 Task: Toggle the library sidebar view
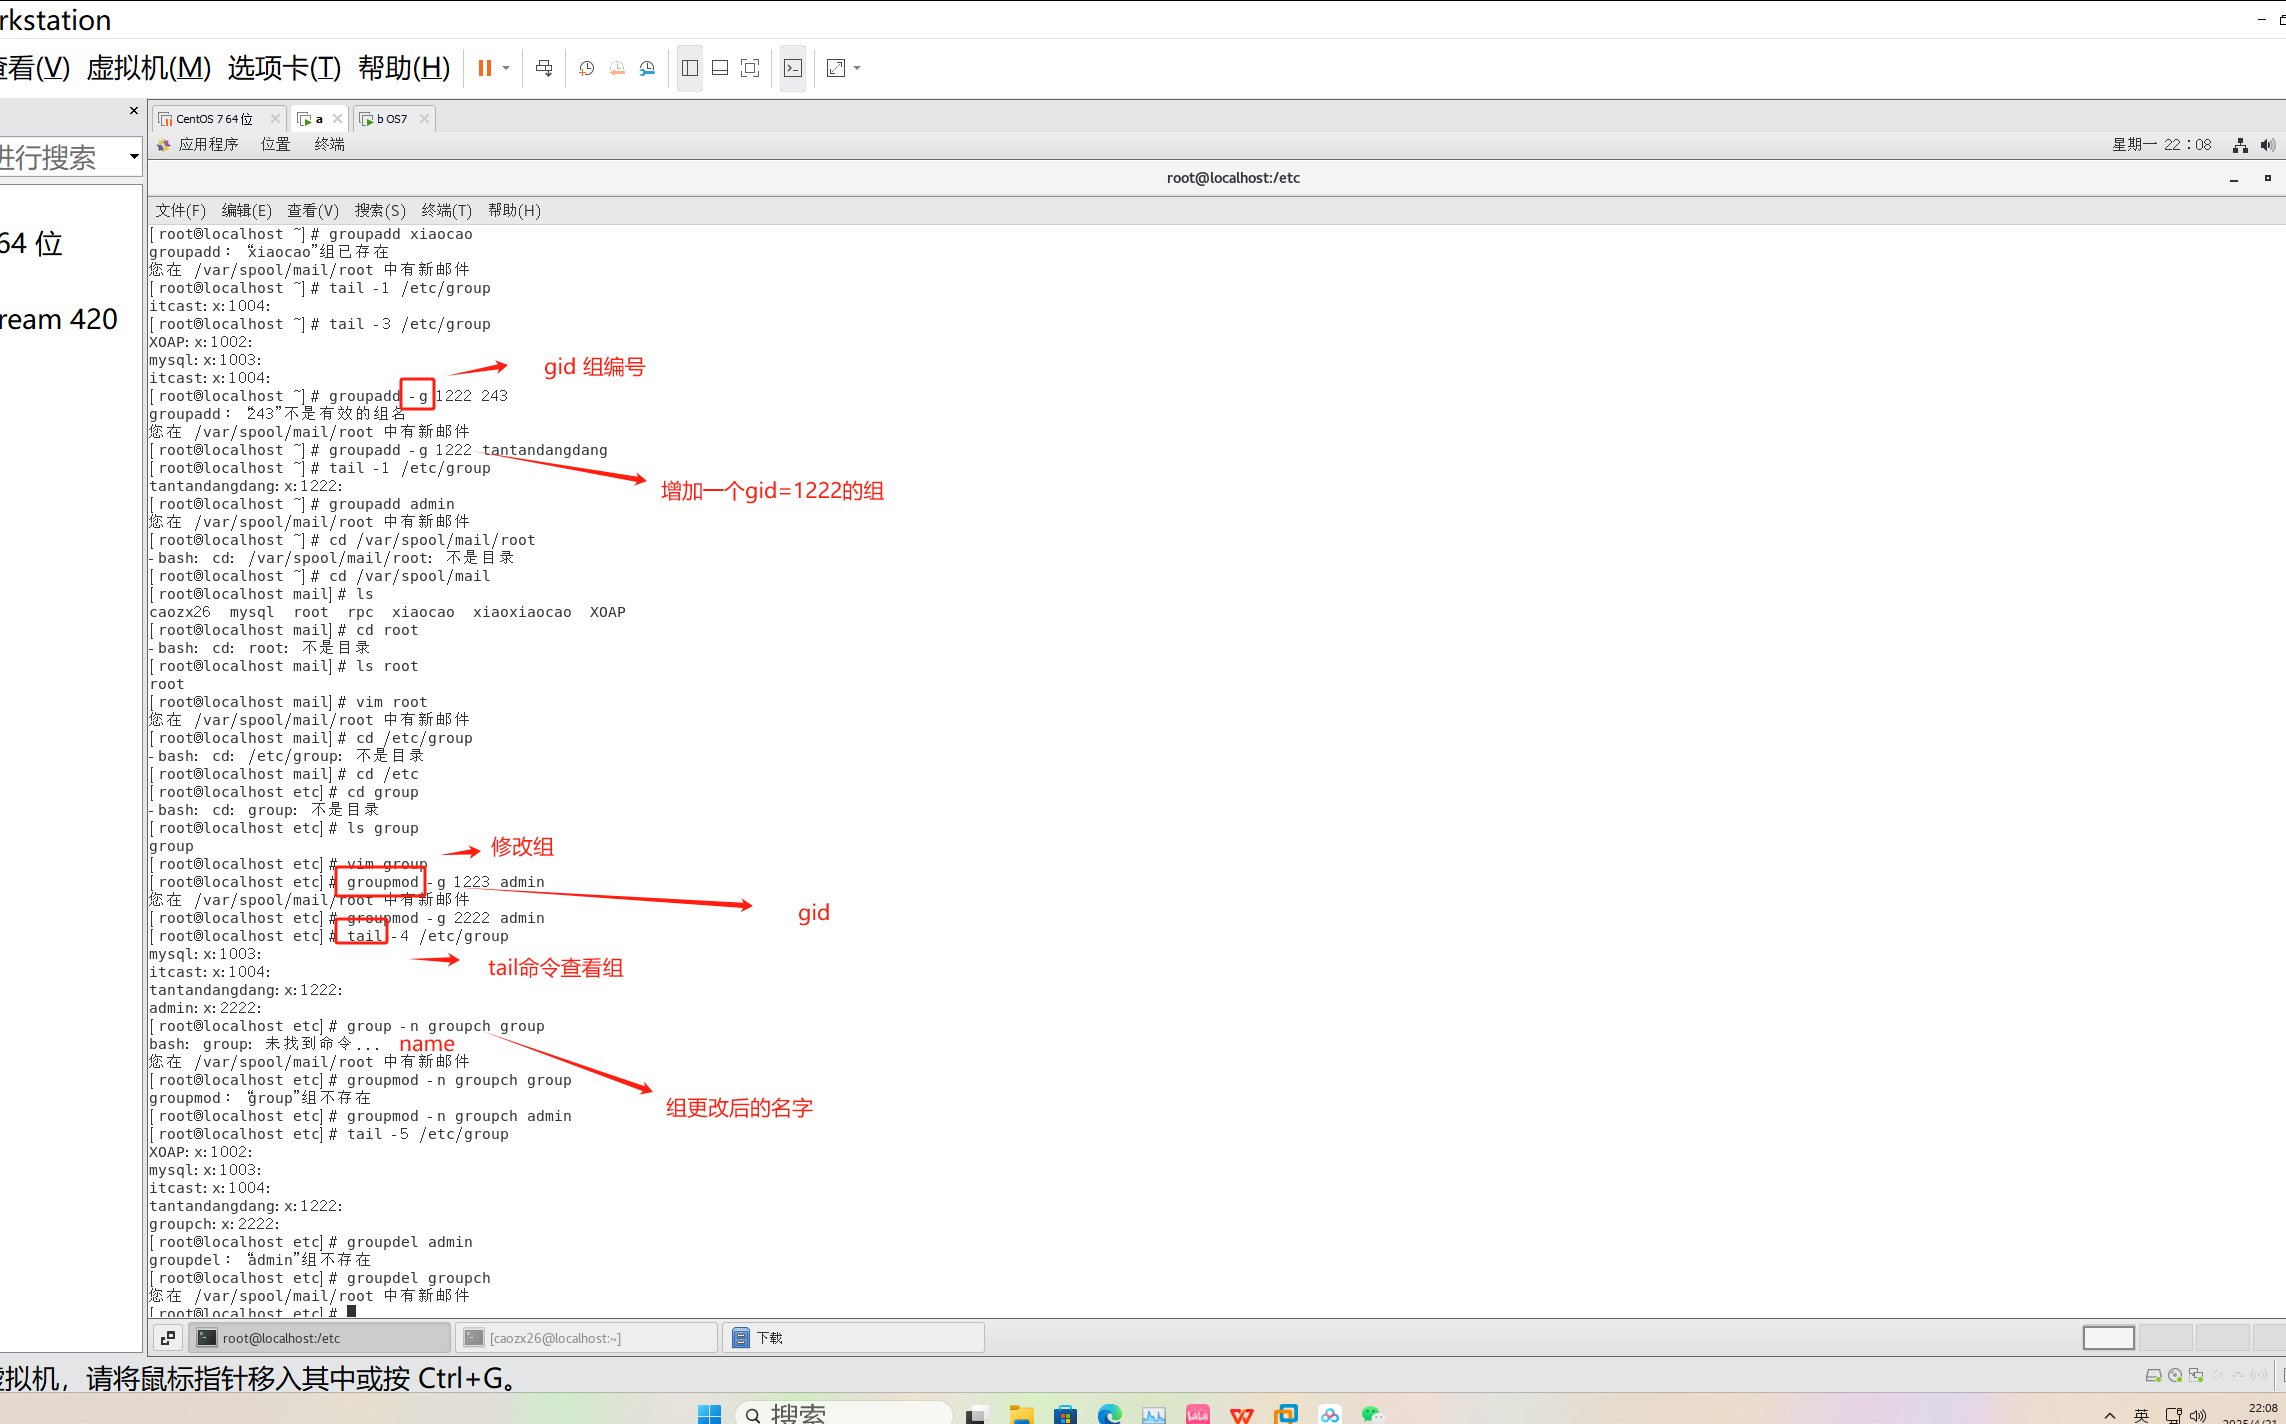coord(690,68)
